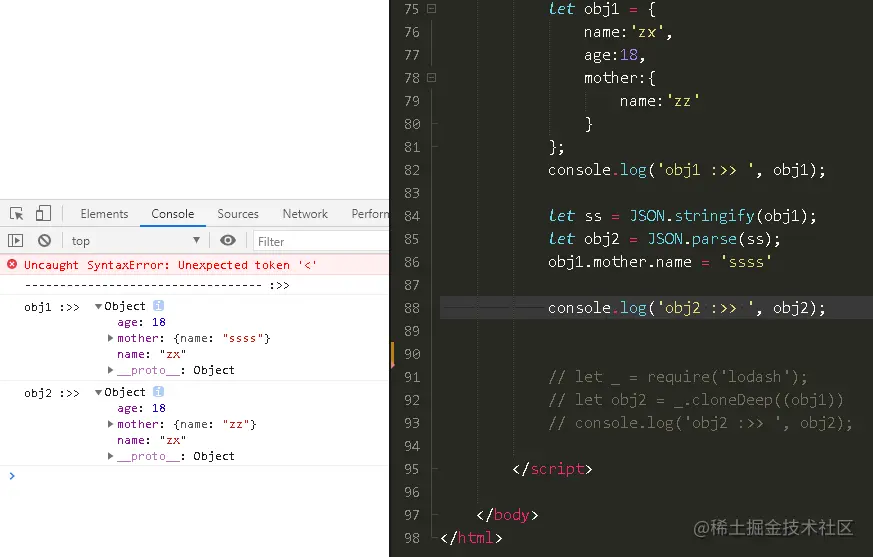Click line number 88 in editor
The height and width of the screenshot is (557, 873).
412,308
